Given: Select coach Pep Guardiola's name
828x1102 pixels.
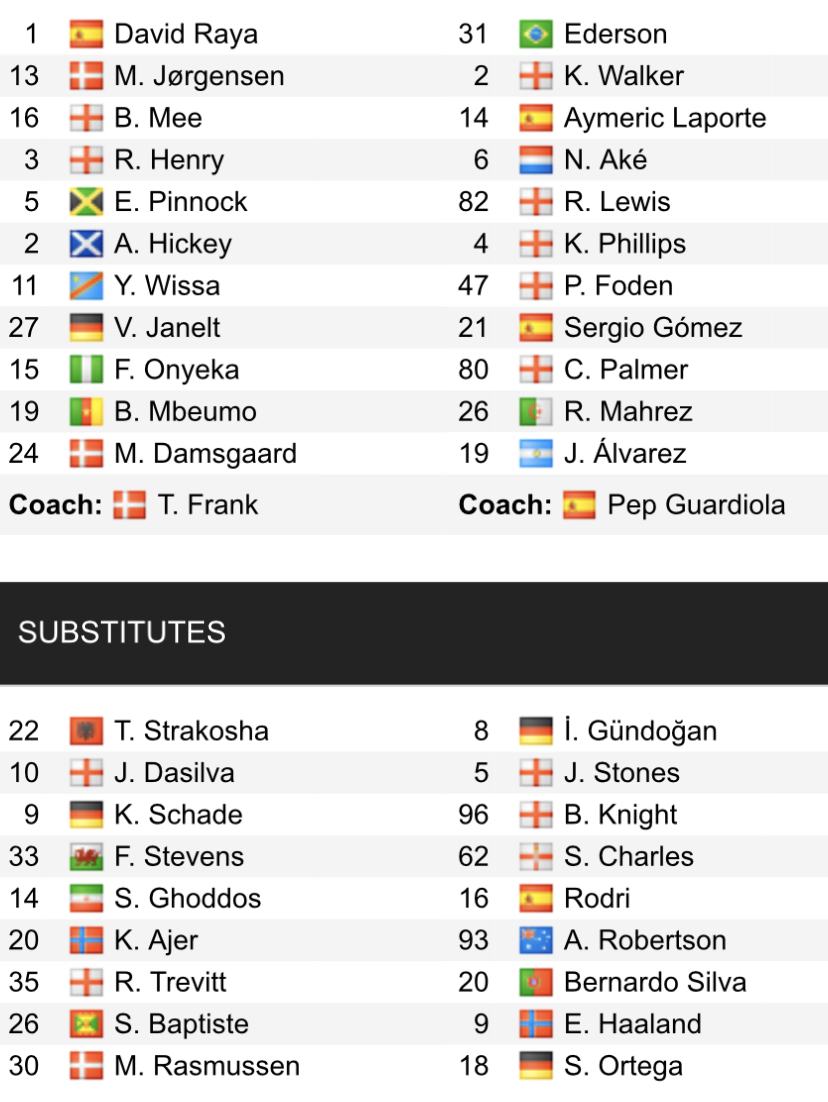Looking at the screenshot, I should pos(696,505).
